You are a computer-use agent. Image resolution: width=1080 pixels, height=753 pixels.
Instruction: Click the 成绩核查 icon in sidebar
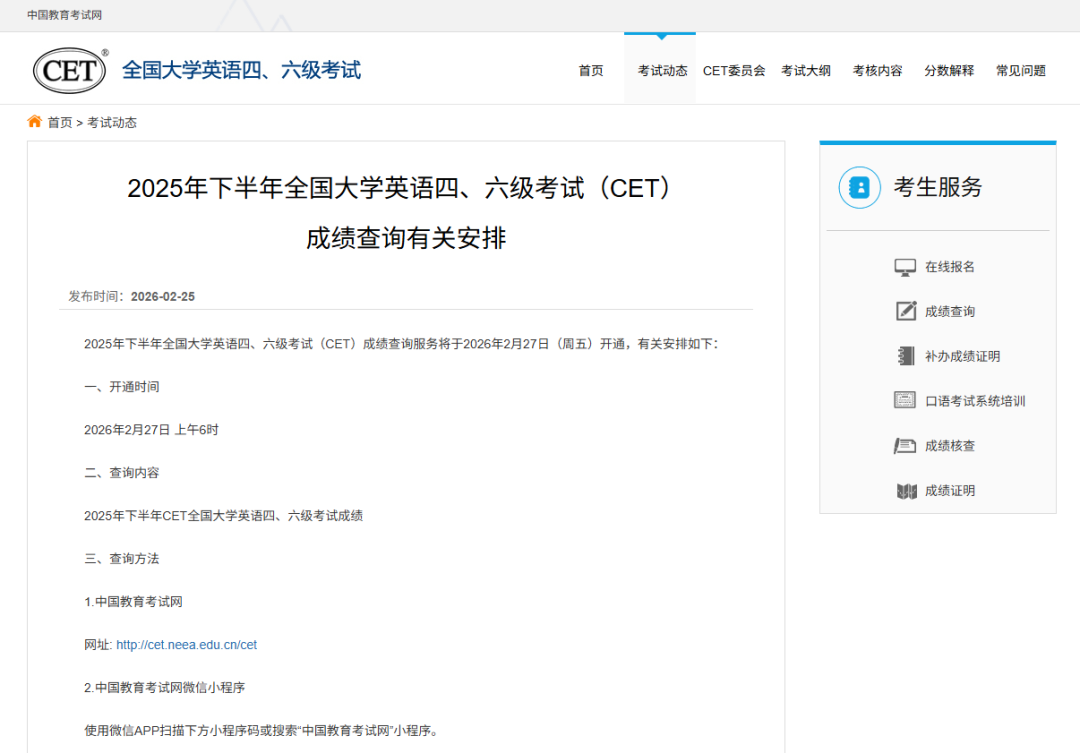pos(905,446)
